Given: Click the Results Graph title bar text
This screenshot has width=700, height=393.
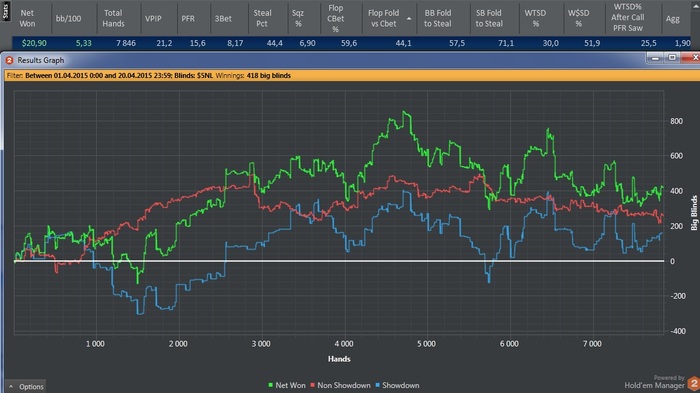Looking at the screenshot, I should (x=41, y=60).
